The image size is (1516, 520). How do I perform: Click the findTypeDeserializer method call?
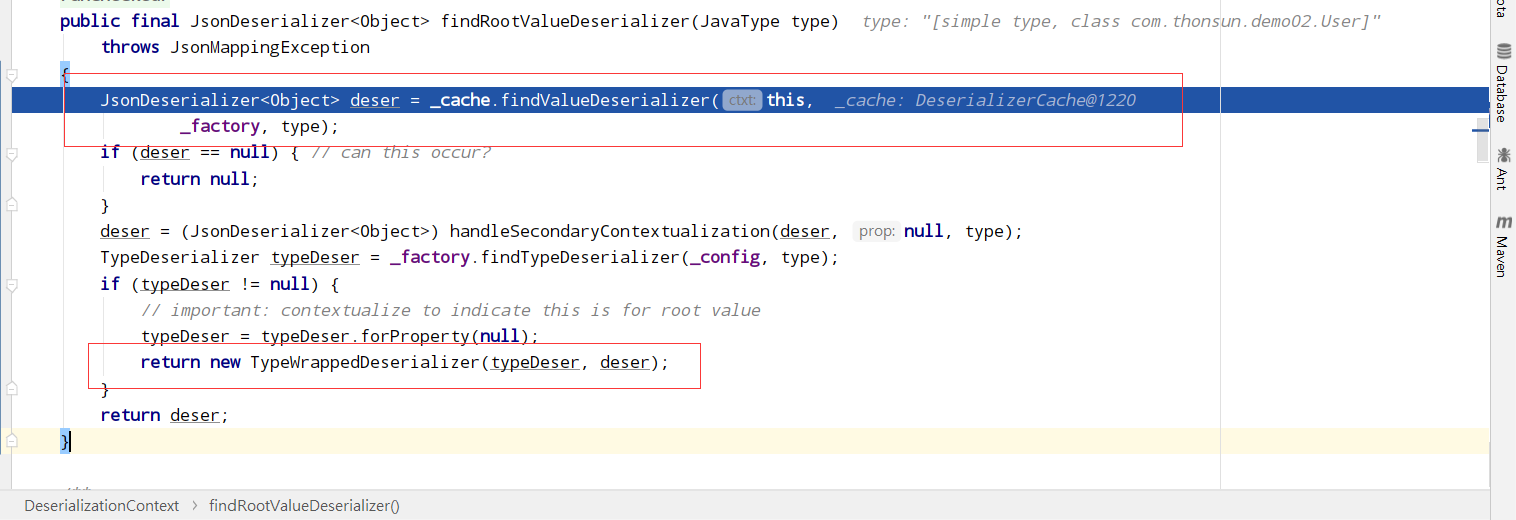pyautogui.click(x=580, y=257)
